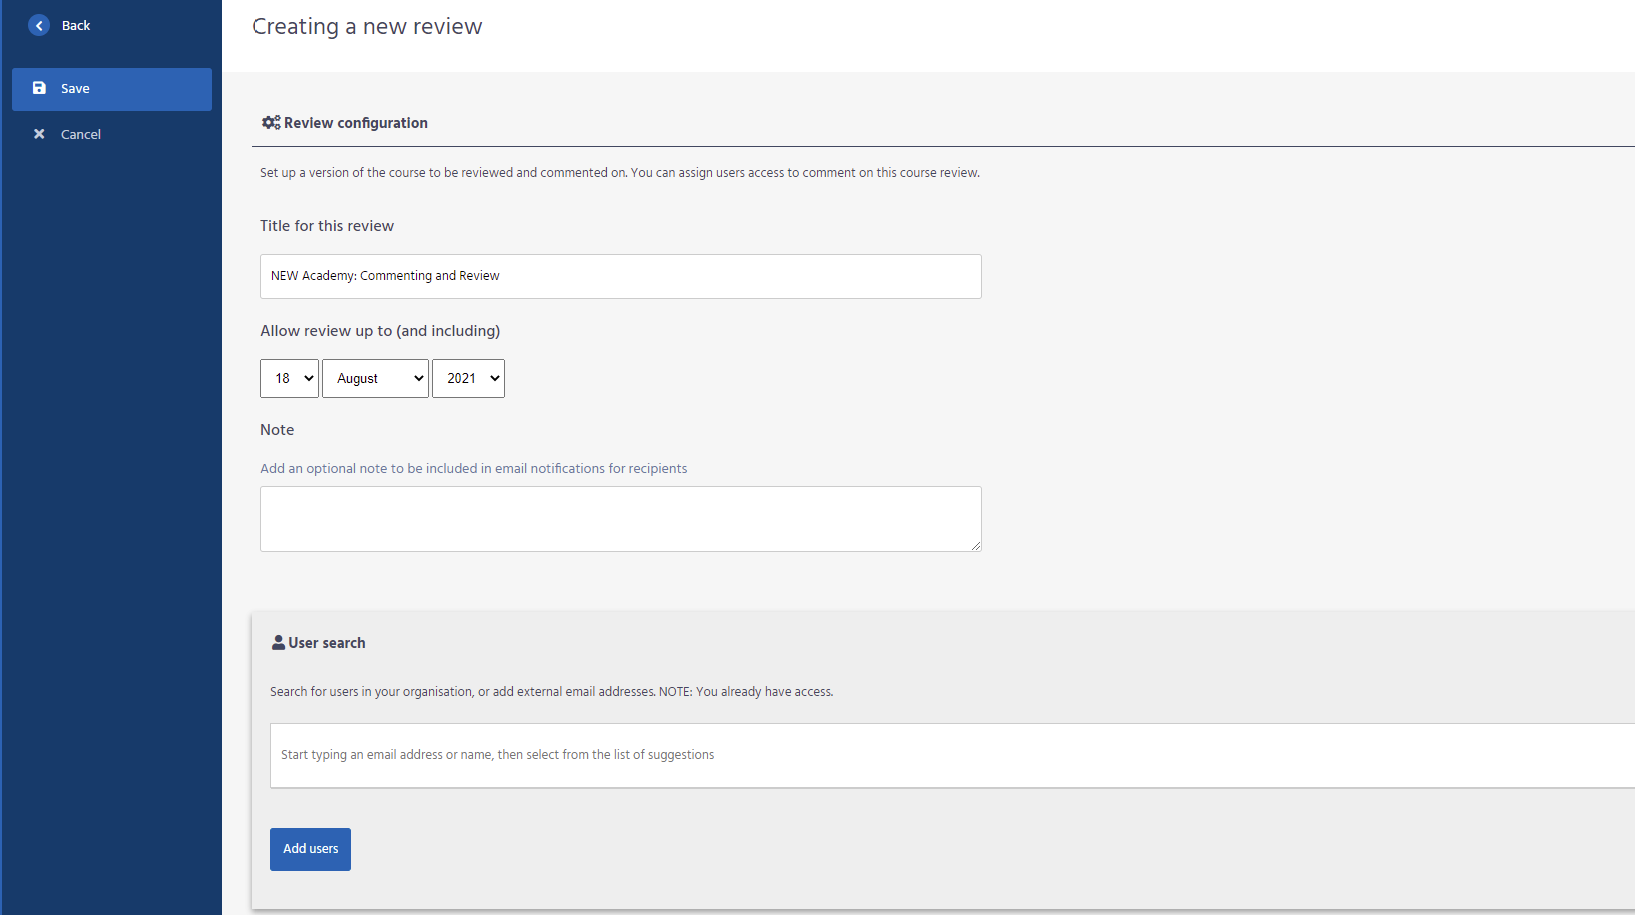Viewport: 1635px width, 915px height.
Task: Click inside the Note text area
Action: click(x=620, y=519)
